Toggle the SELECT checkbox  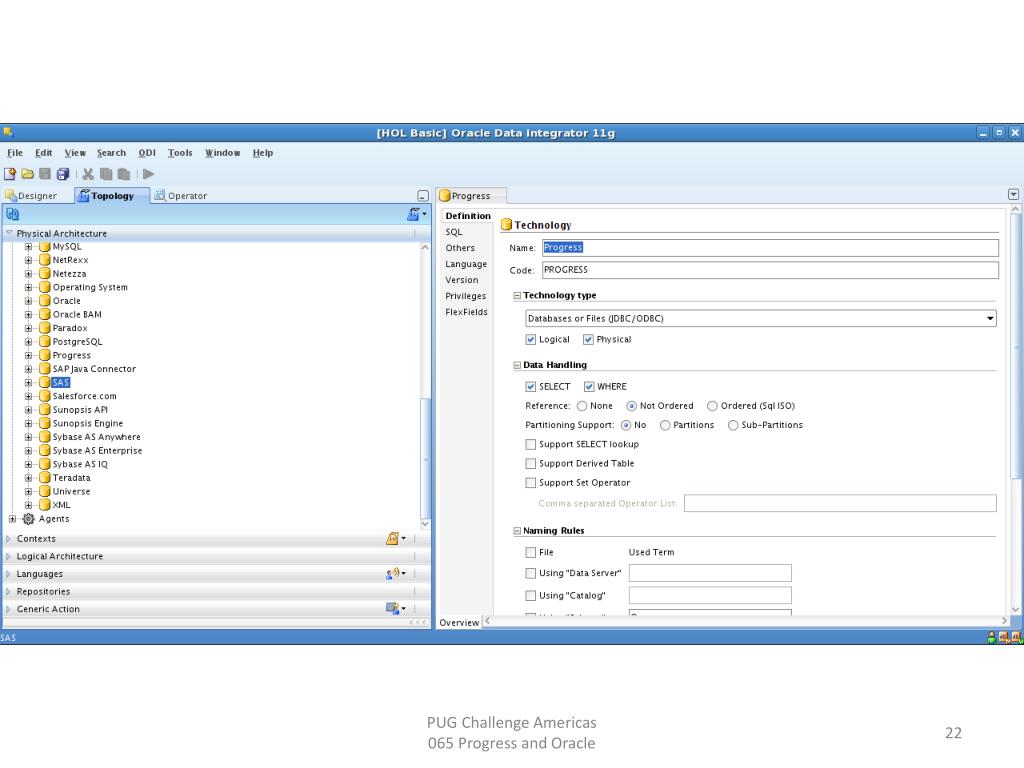pos(530,387)
